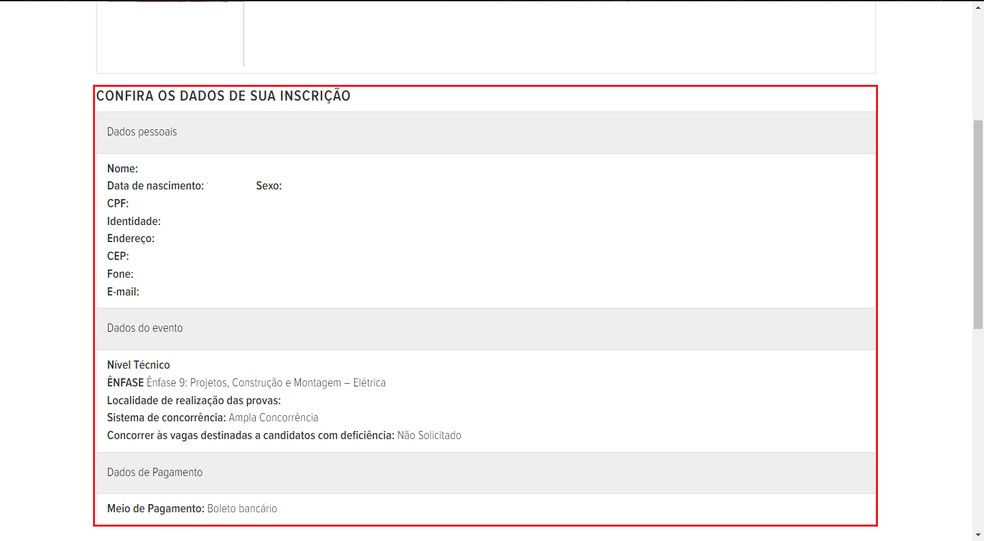Screen dimensions: 984x541
Task: Click the 'Dados de Pagamento' section header
Action: pos(486,473)
